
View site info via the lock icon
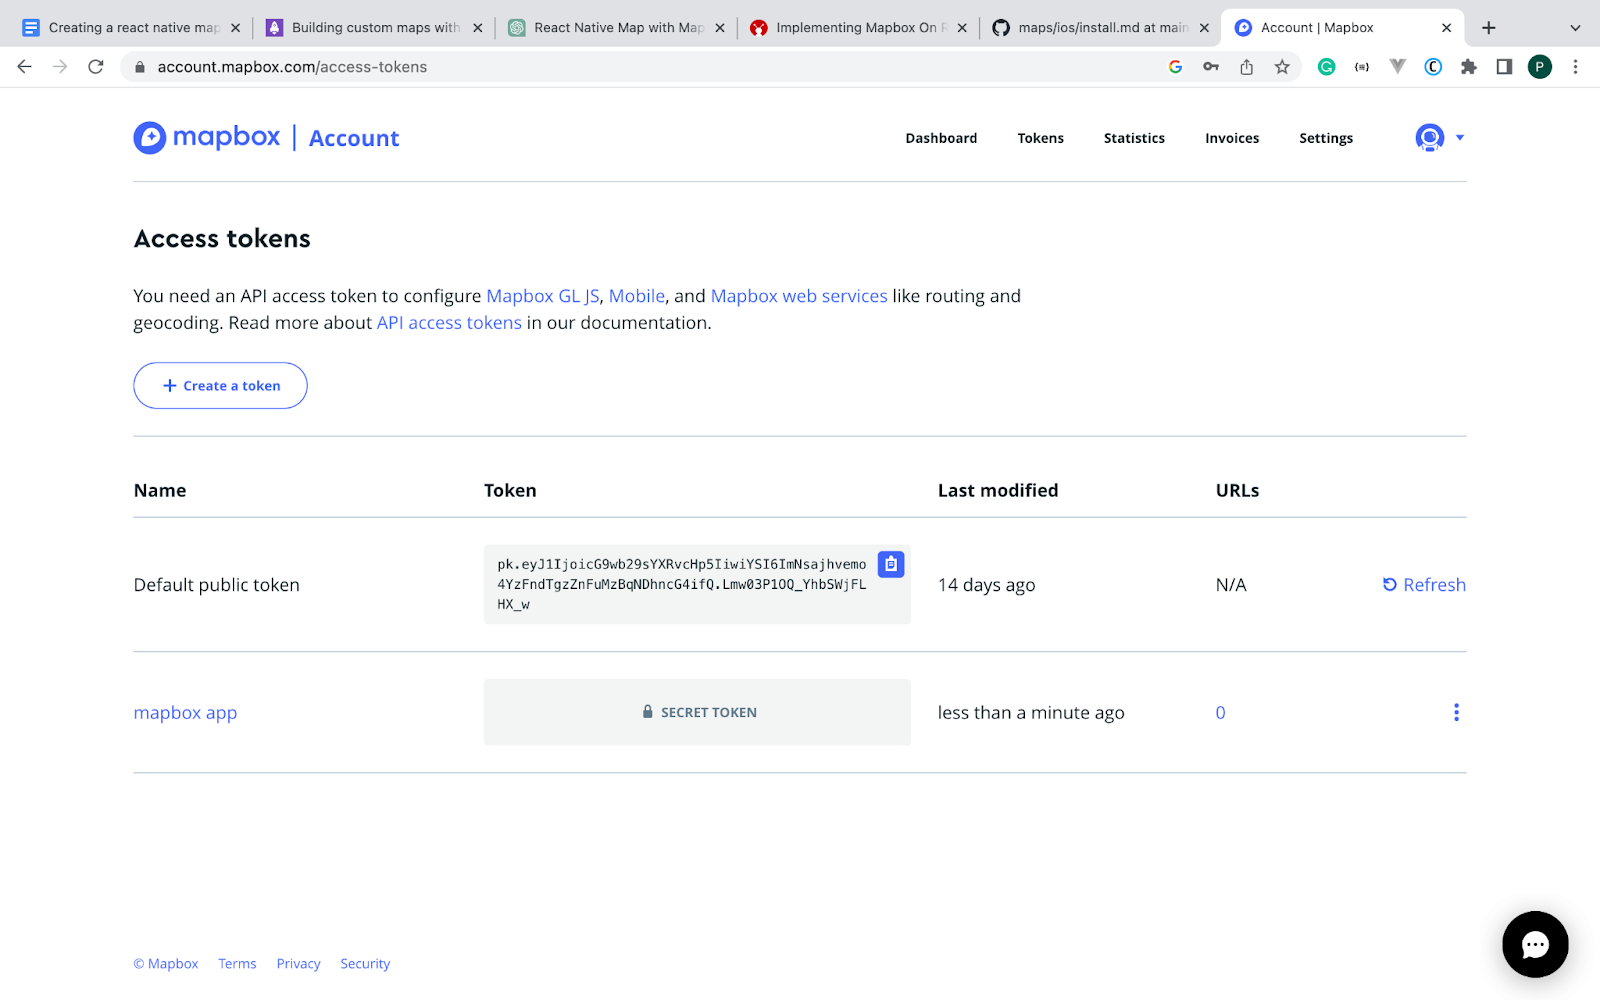[x=140, y=67]
